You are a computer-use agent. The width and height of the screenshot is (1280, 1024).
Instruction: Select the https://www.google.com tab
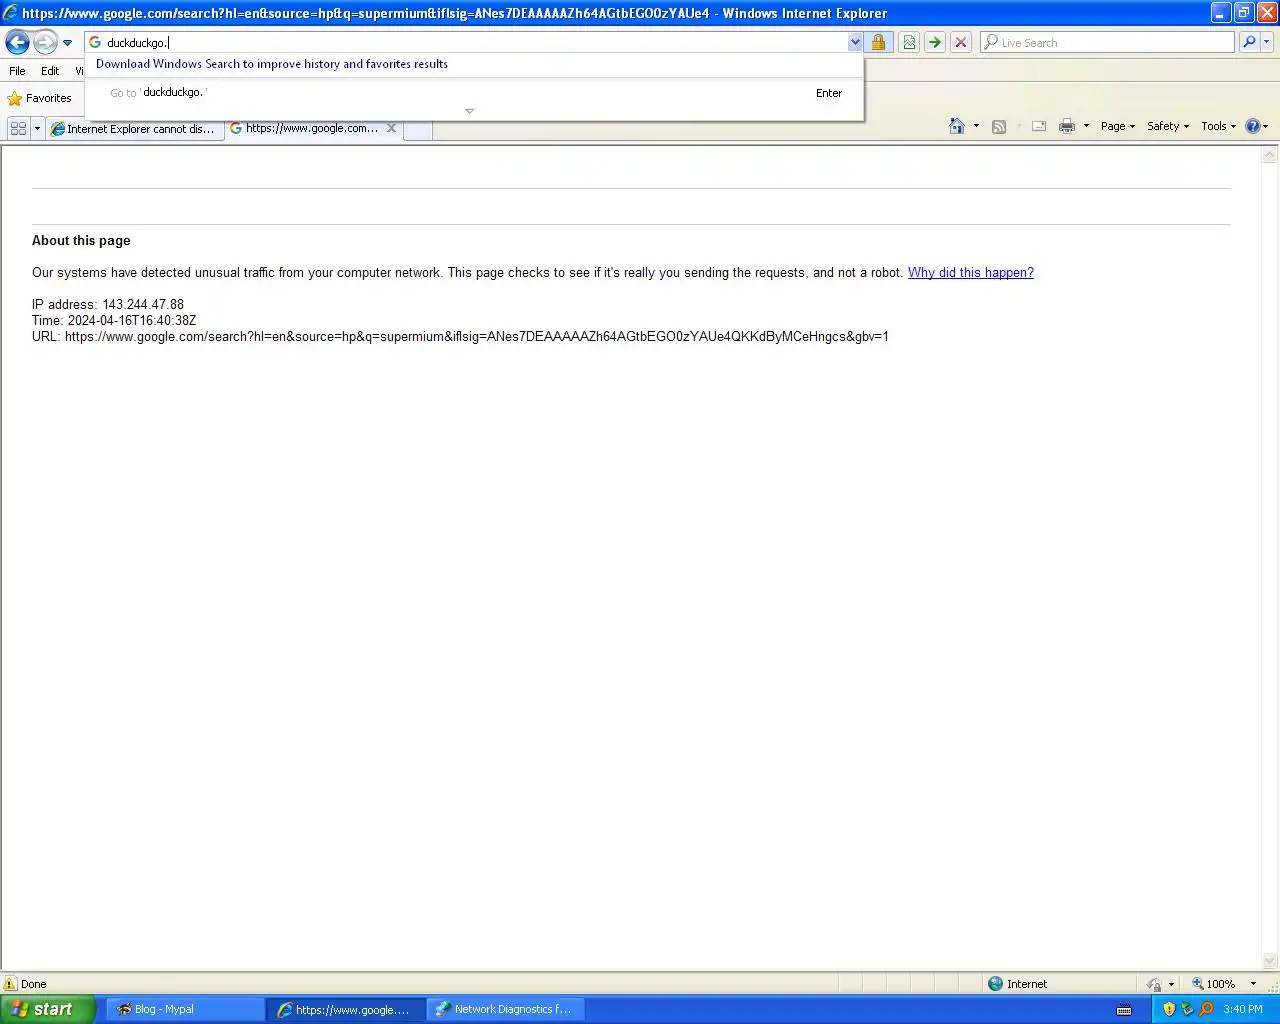[305, 128]
